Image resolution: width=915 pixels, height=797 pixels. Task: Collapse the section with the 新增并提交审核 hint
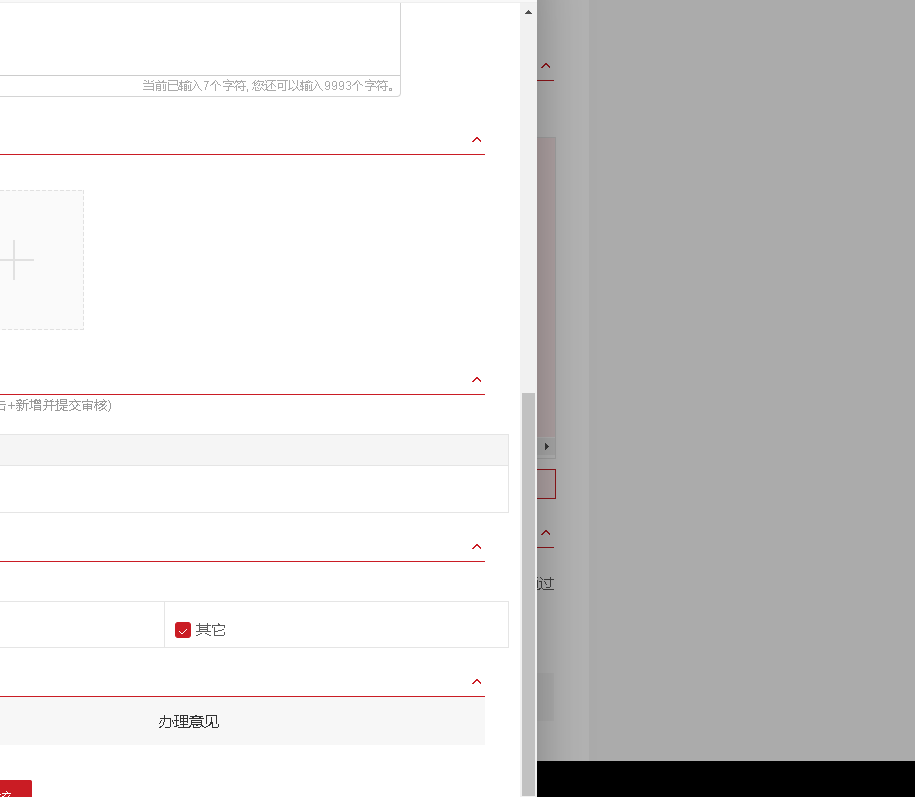477,380
